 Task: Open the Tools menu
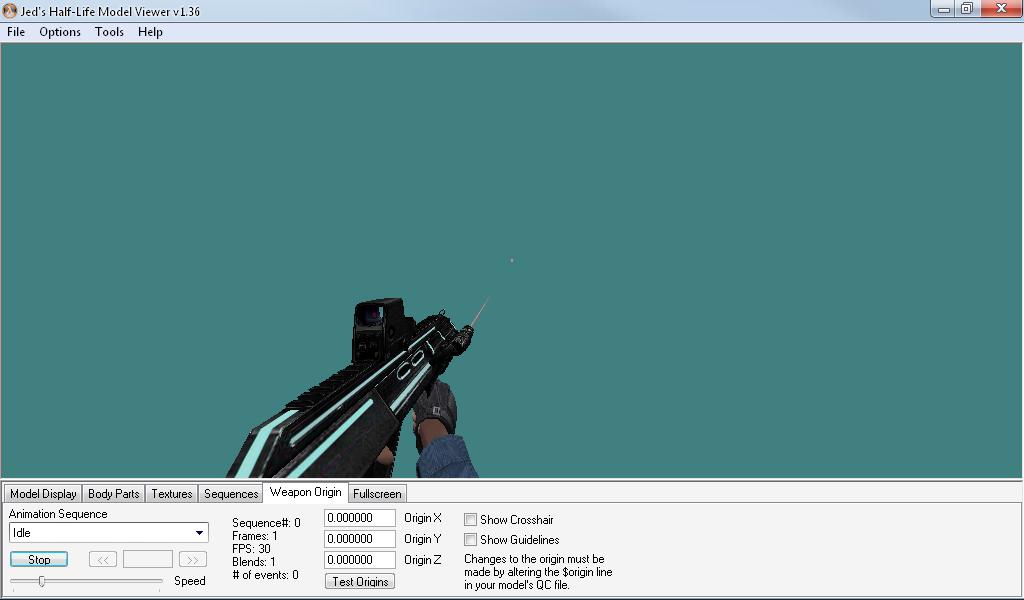pos(109,32)
